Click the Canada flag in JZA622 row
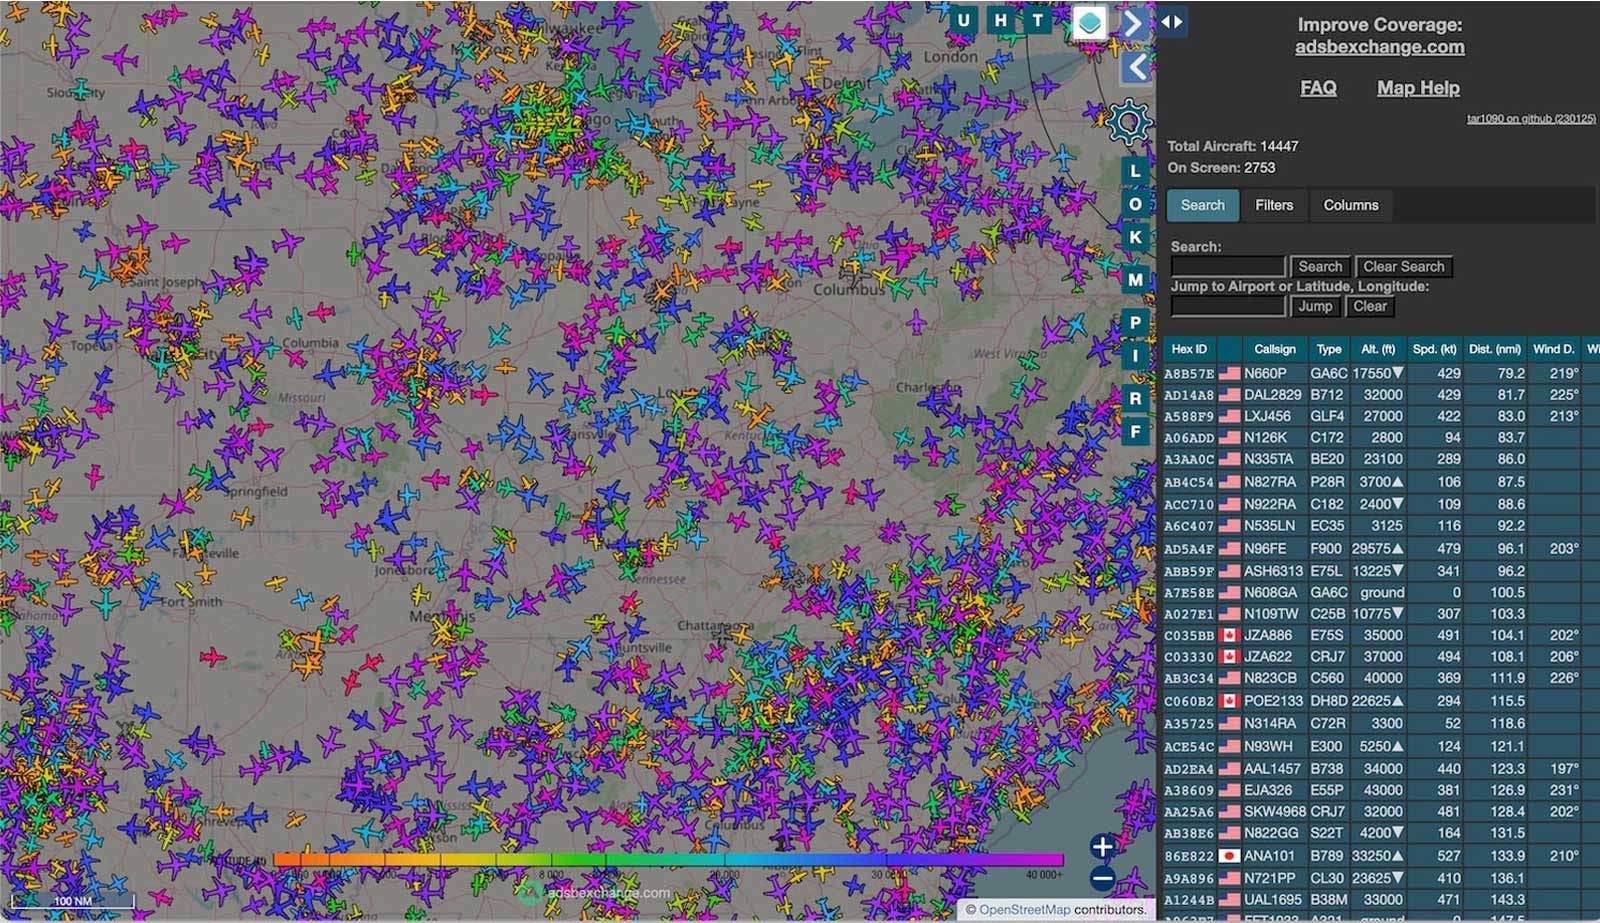 click(x=1229, y=657)
